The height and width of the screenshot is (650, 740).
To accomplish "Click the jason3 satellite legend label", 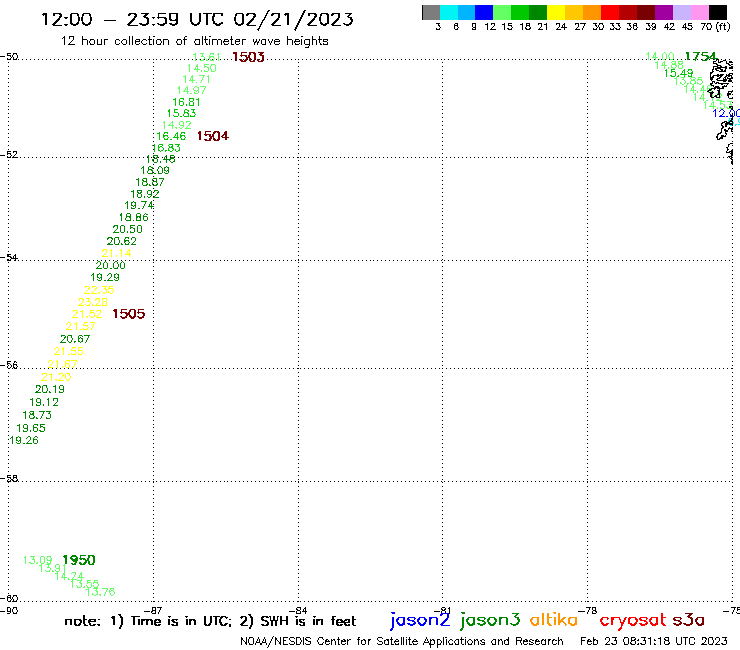I will point(490,620).
